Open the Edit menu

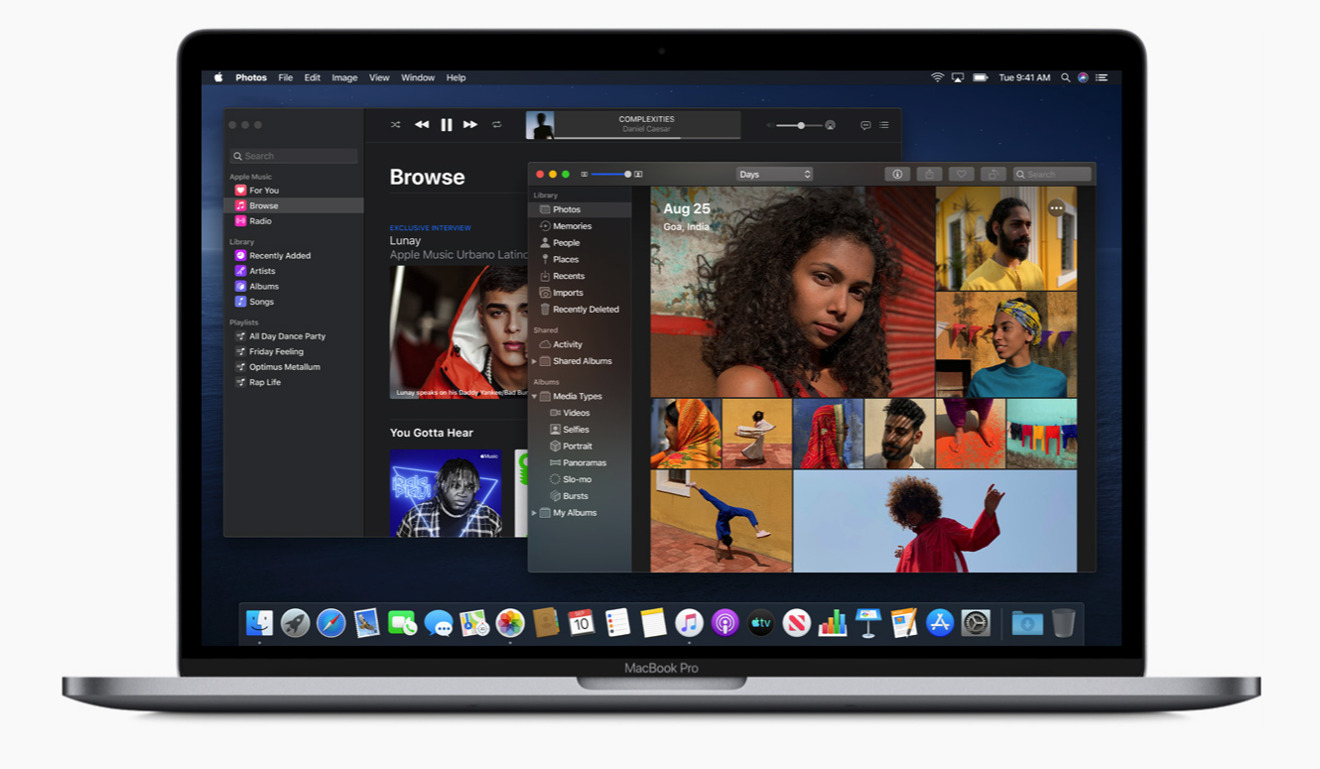[313, 77]
